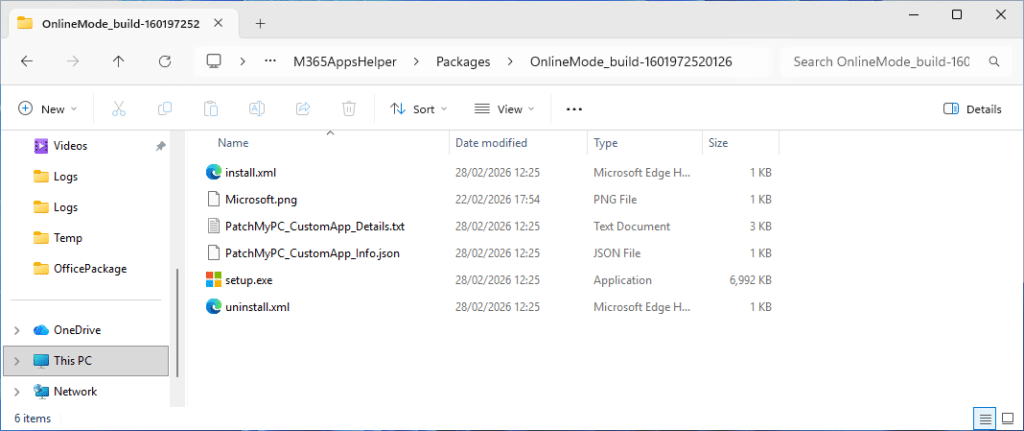Go up one folder level
The height and width of the screenshot is (431, 1024).
coord(119,61)
